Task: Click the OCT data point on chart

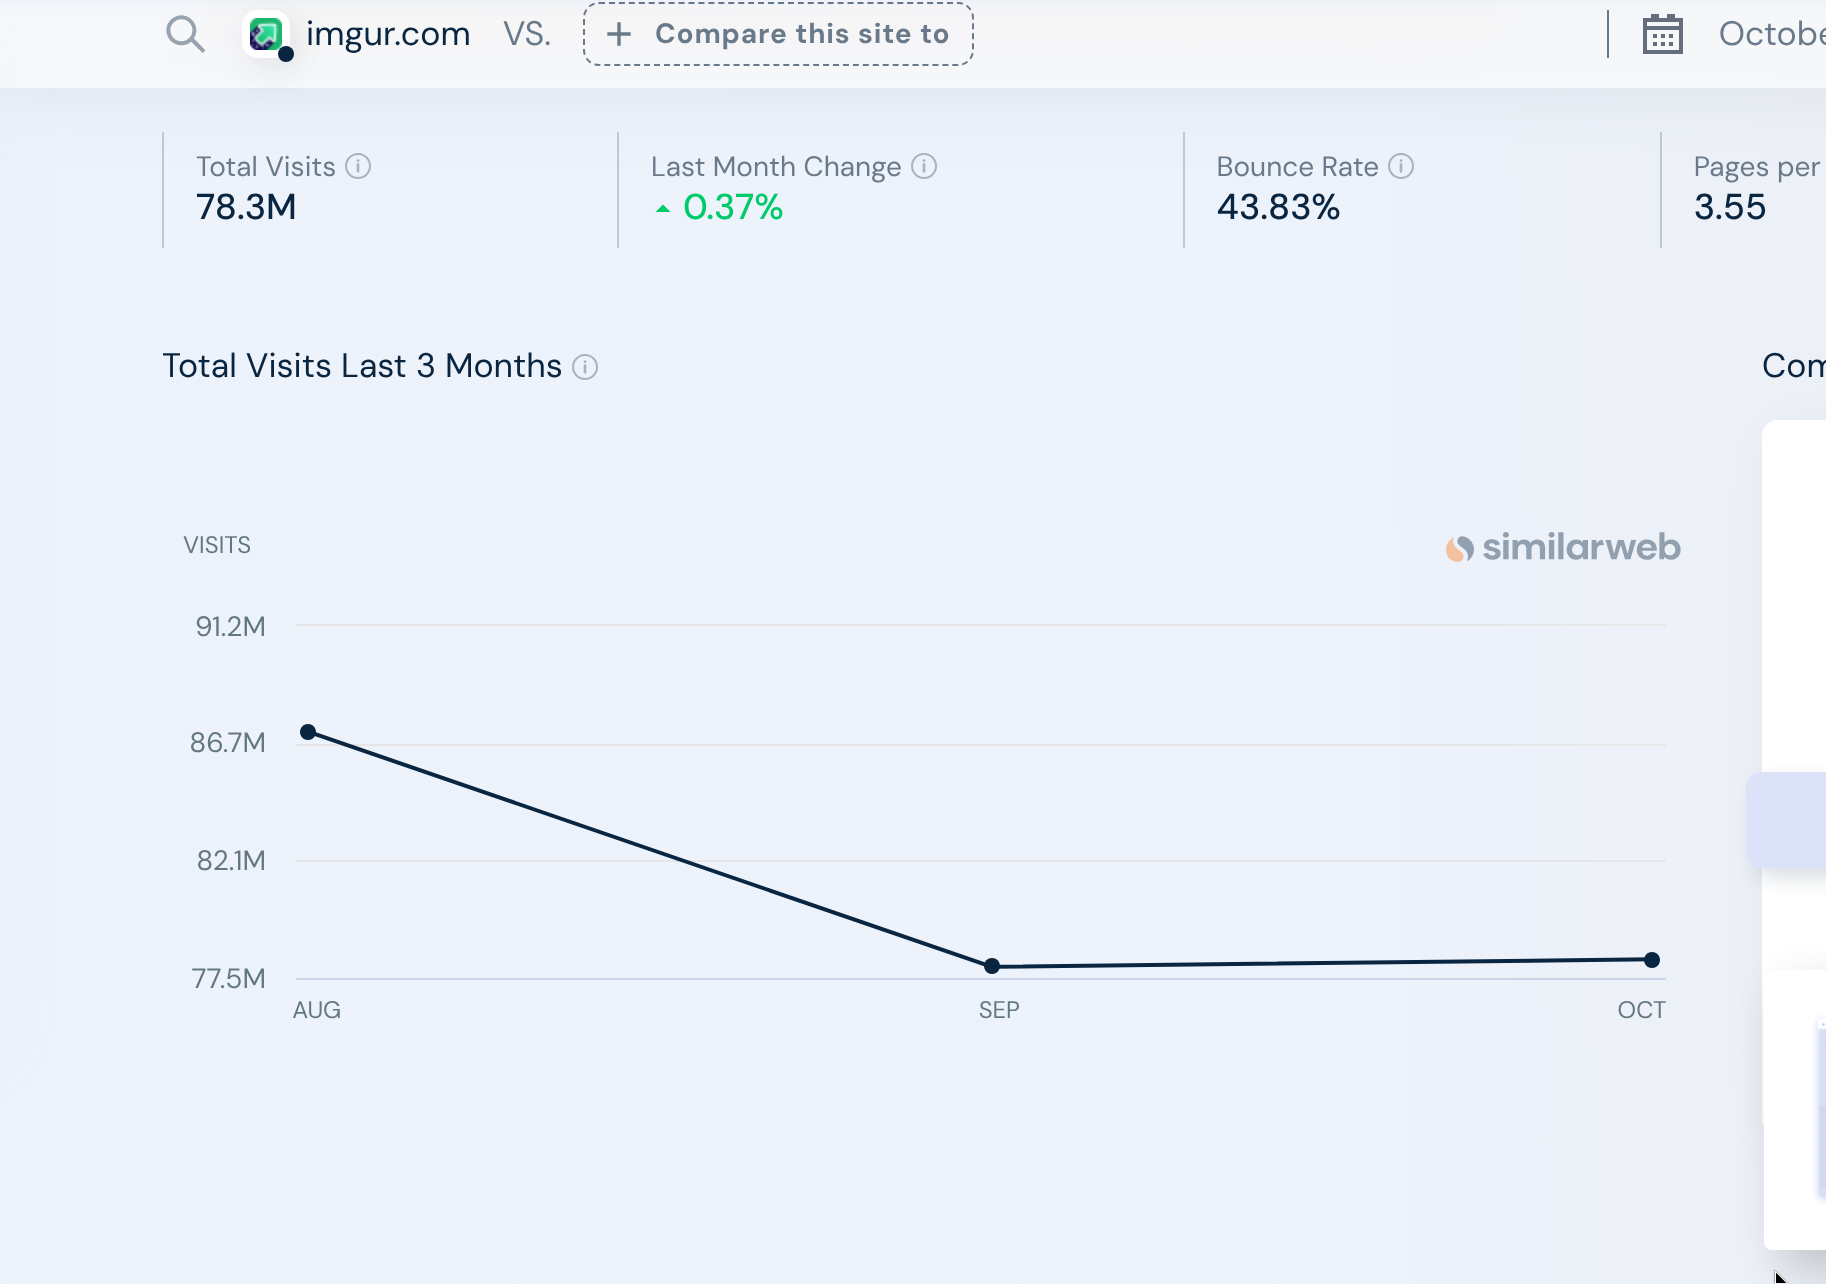Action: click(1652, 960)
